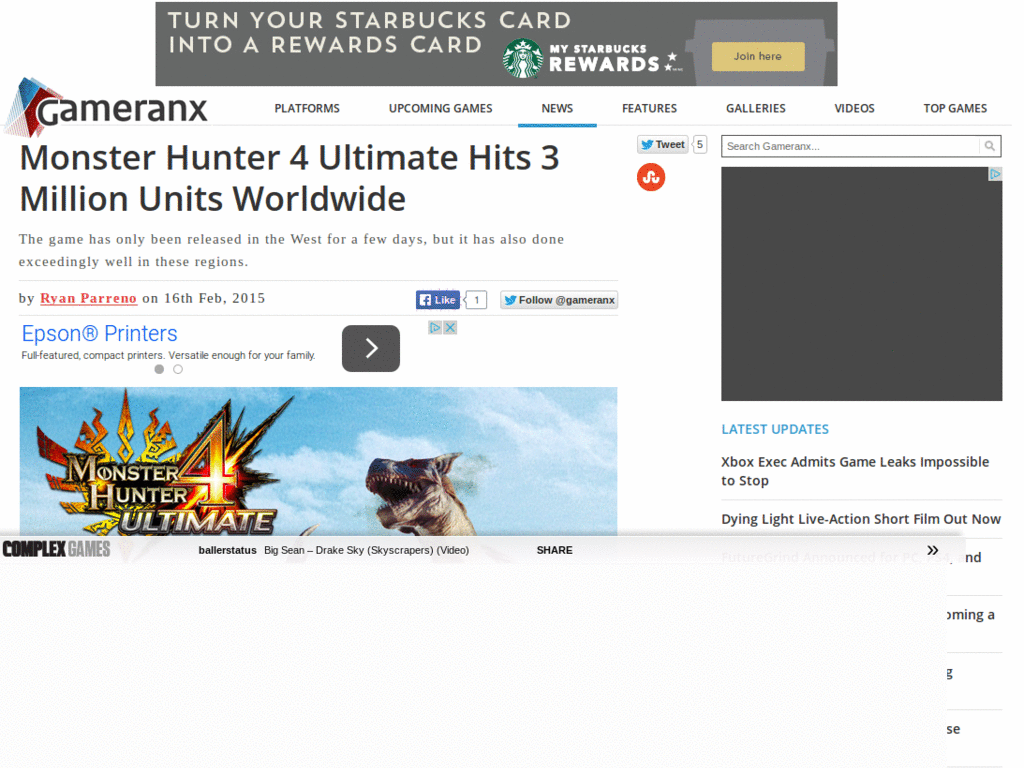Click the Epson ad next arrow button
Viewport: 1024px width, 768px height.
[x=371, y=348]
